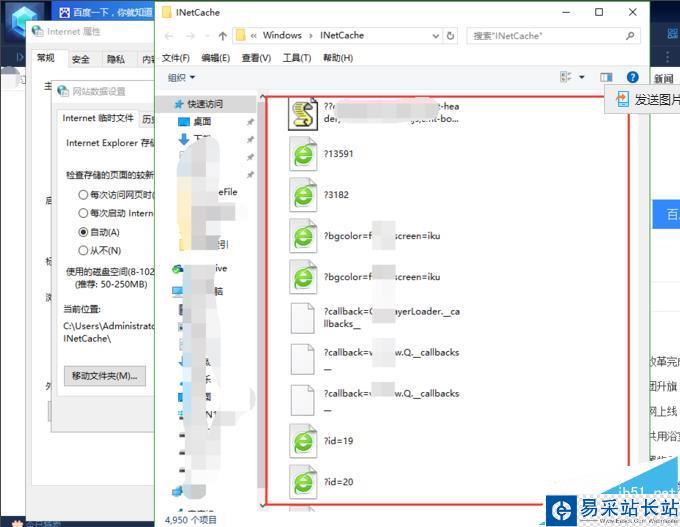
Task: Select the first ?bgcolor= file icon
Action: tap(303, 236)
